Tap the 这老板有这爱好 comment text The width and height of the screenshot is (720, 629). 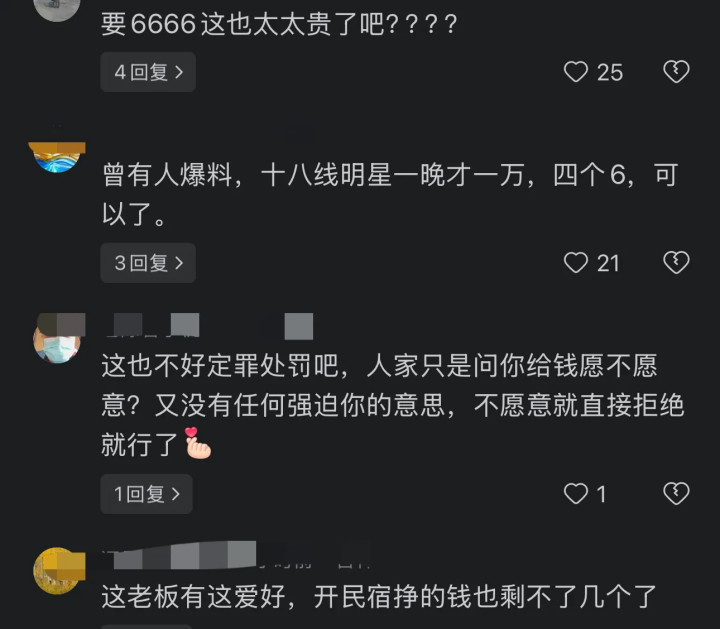coord(379,596)
